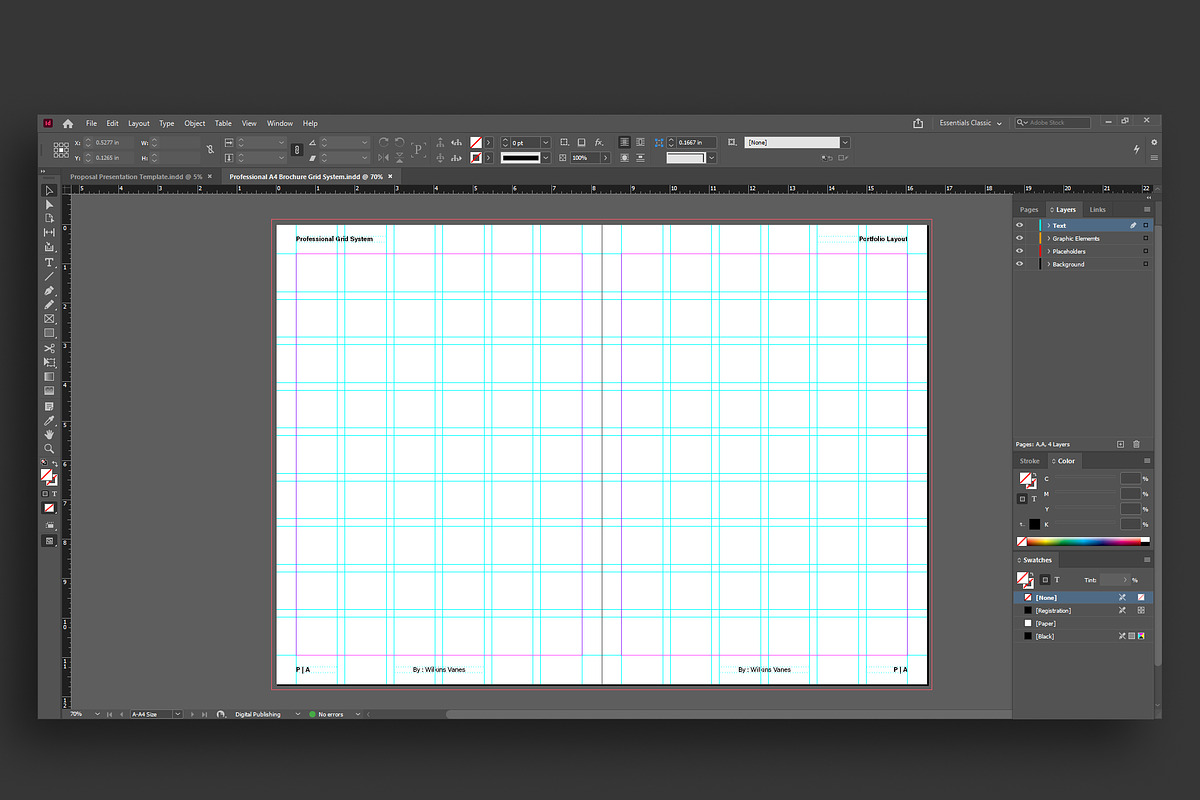1200x800 pixels.
Task: Toggle constrain width and height proportions
Action: [x=210, y=150]
